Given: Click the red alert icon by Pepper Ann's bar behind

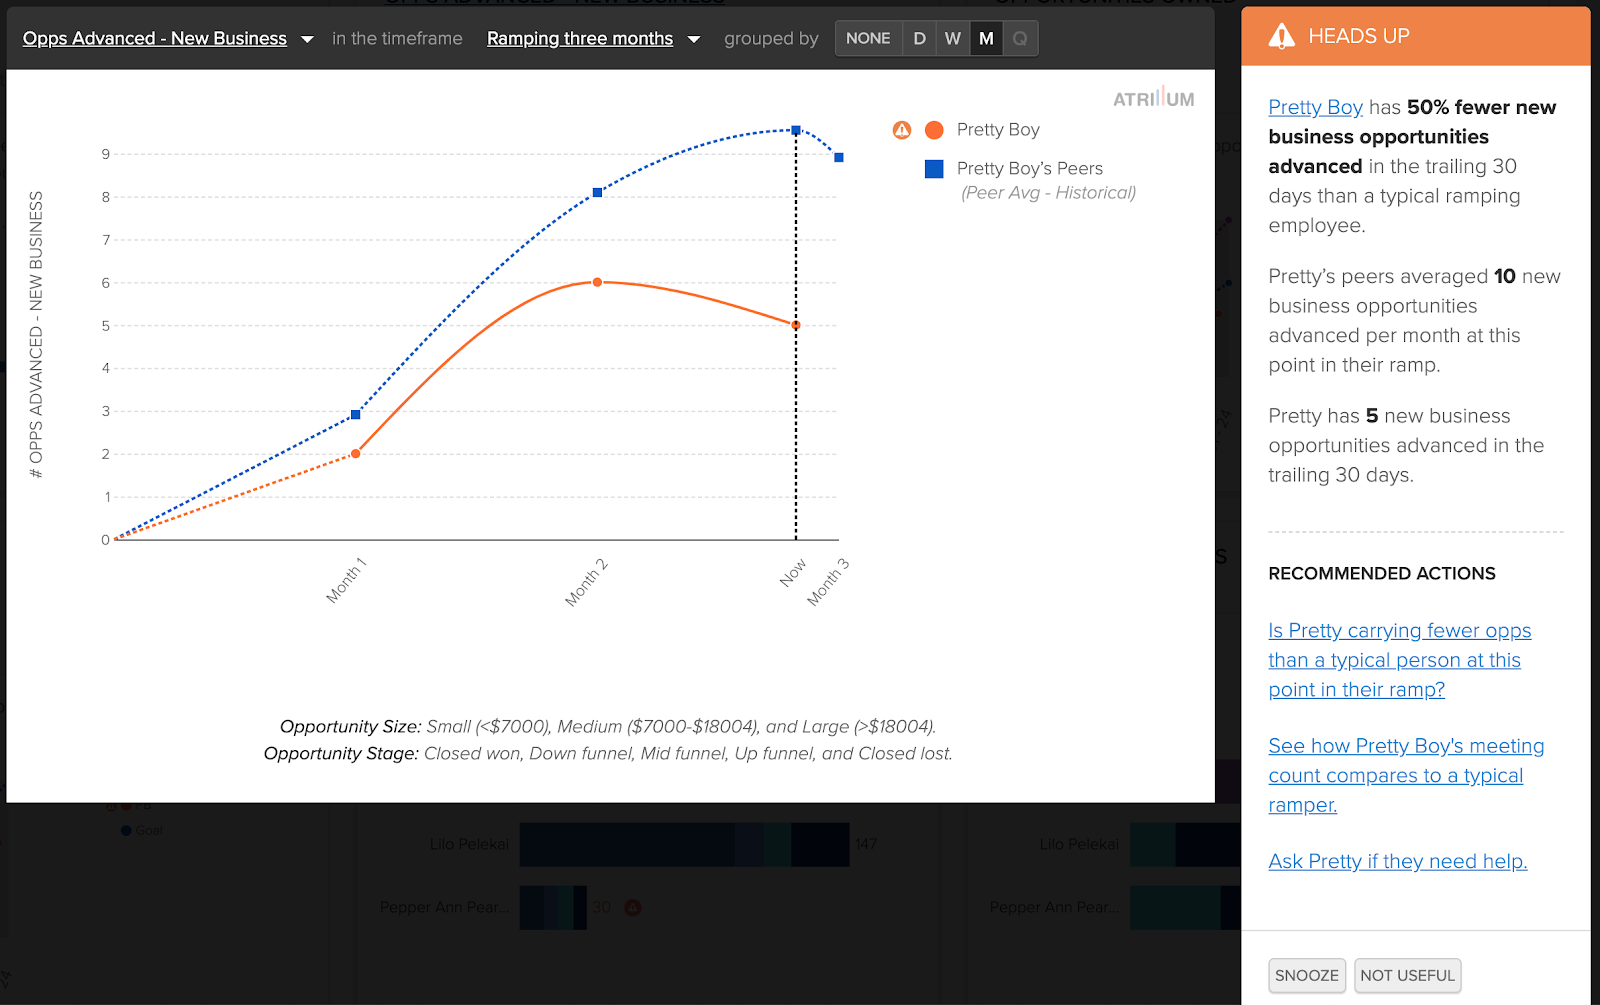Looking at the screenshot, I should point(633,908).
